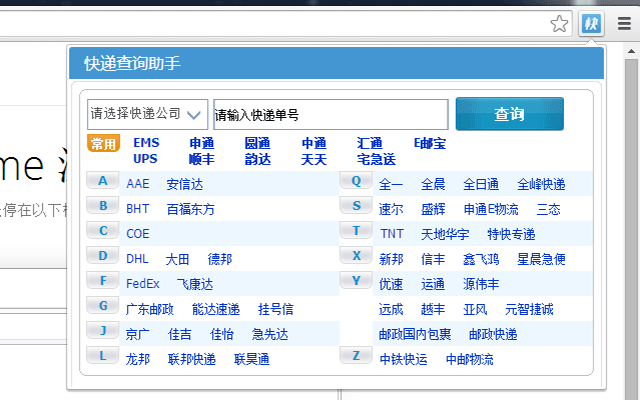This screenshot has width=640, height=400.
Task: Click the letter G index button
Action: (103, 305)
